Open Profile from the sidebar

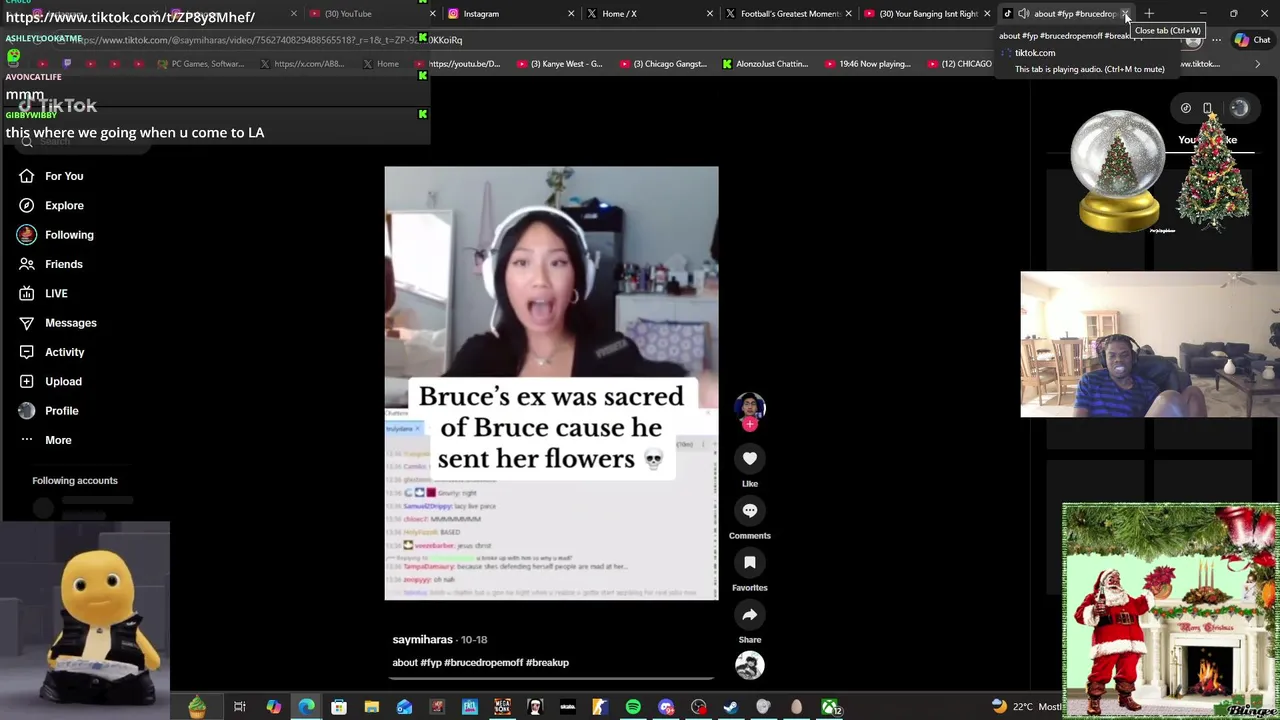pos(48,411)
